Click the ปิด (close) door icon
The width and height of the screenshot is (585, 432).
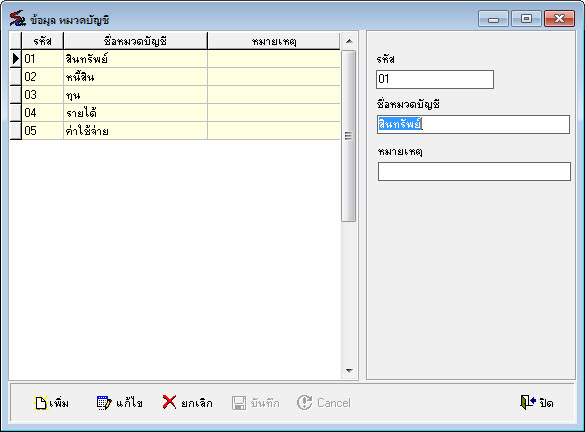tap(528, 402)
